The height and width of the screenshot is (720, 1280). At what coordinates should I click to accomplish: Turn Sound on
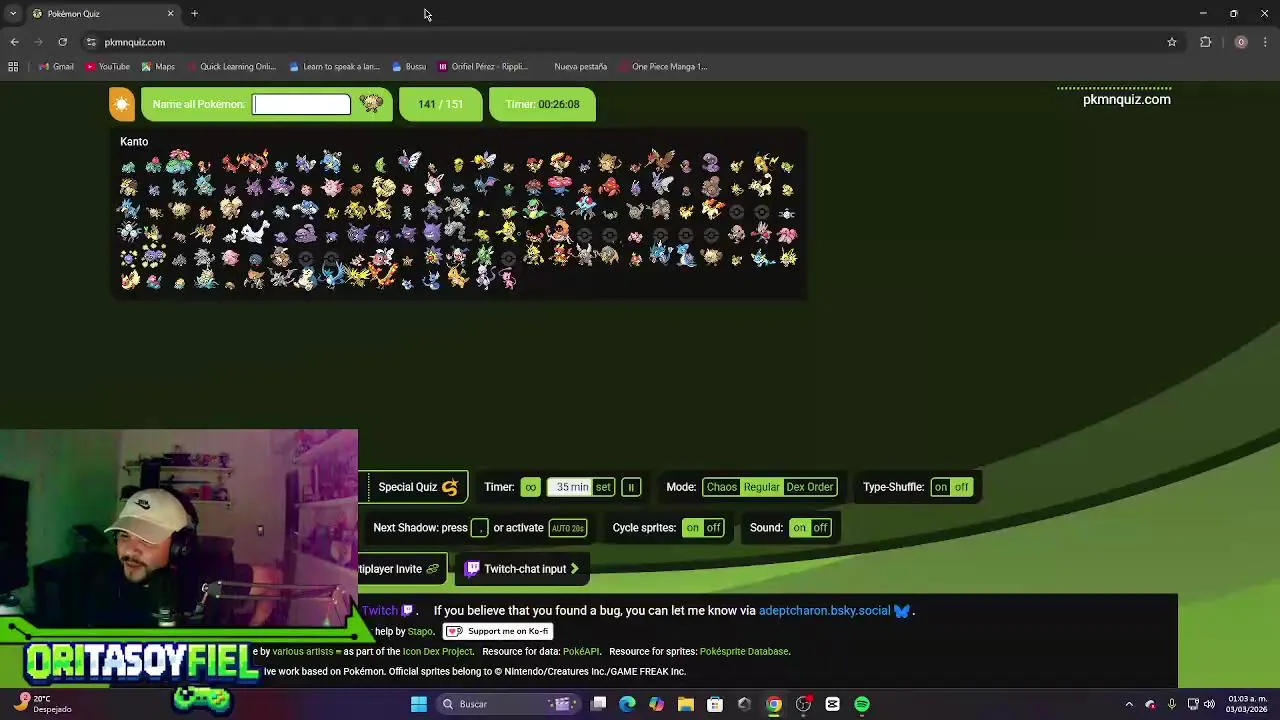pyautogui.click(x=800, y=528)
